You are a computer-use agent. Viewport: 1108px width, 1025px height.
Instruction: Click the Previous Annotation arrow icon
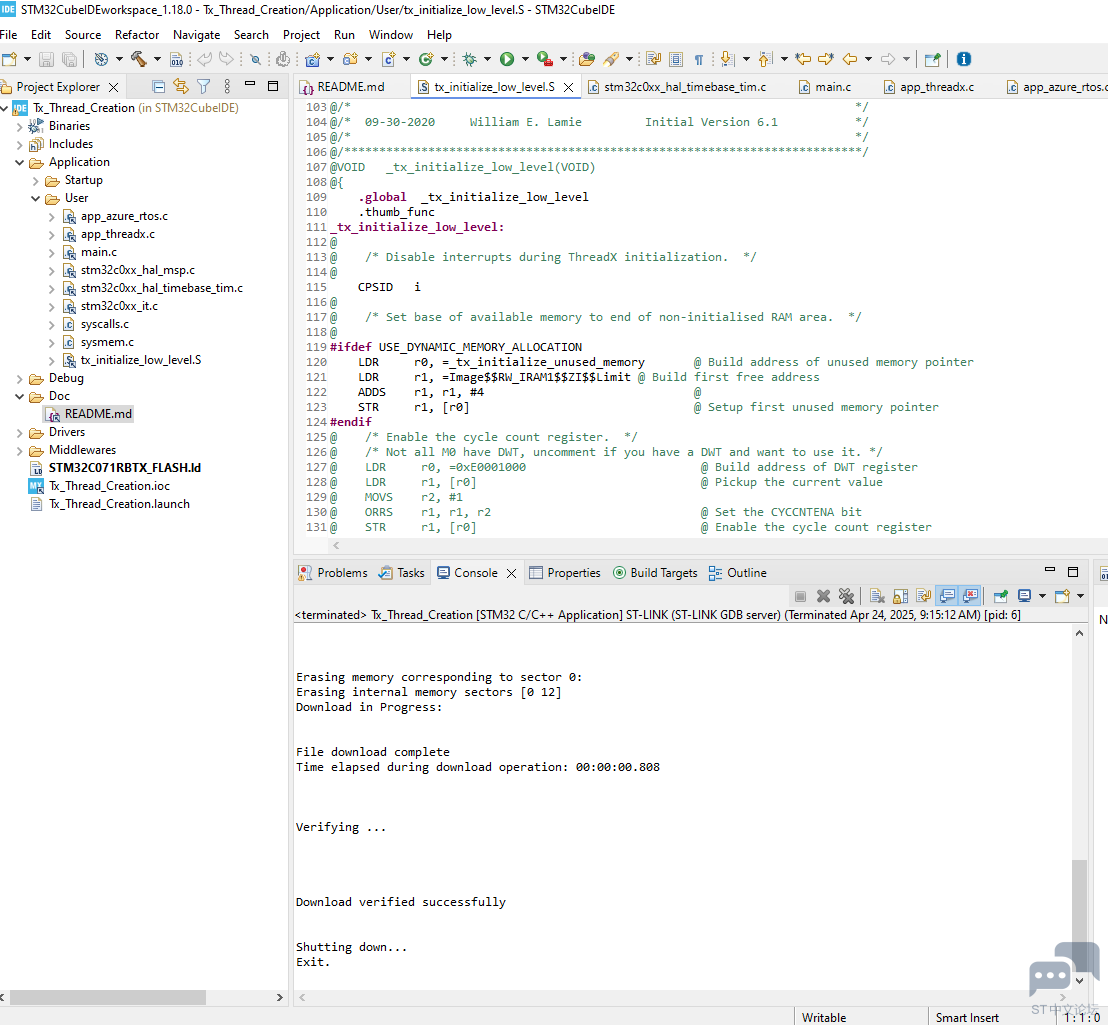[x=765, y=59]
